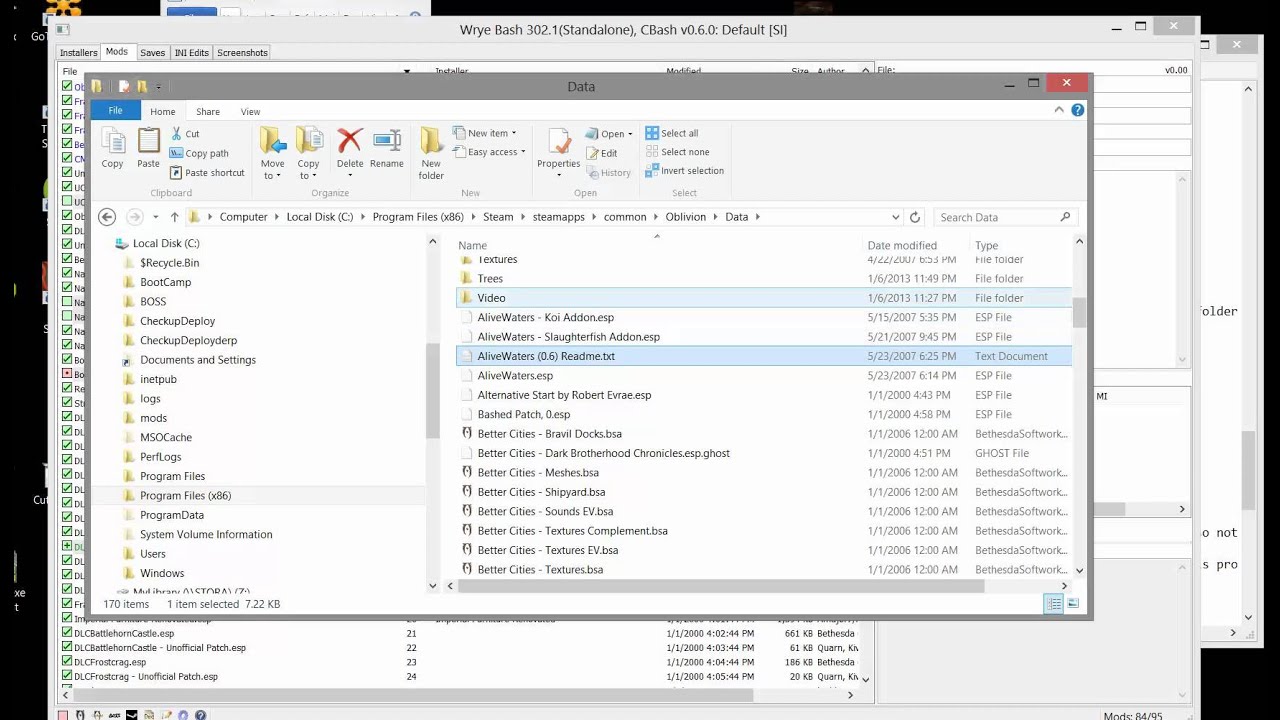Click the Open button in the Open group
The image size is (1280, 720).
(606, 133)
